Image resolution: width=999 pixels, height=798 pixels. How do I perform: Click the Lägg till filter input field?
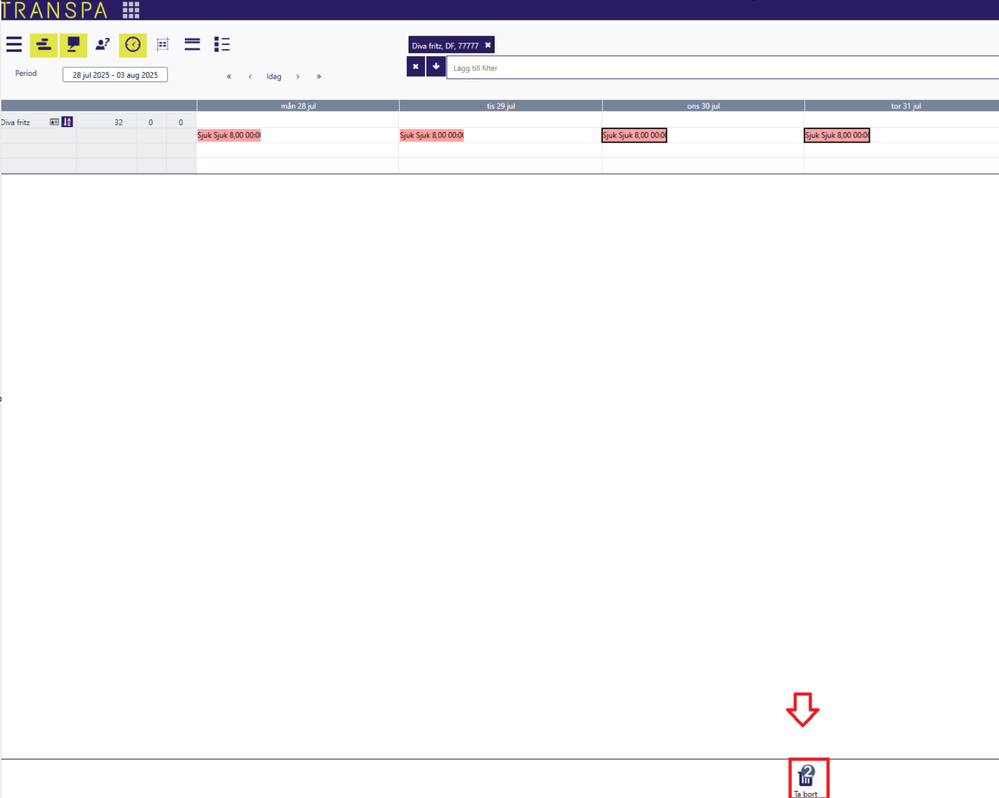tap(722, 68)
